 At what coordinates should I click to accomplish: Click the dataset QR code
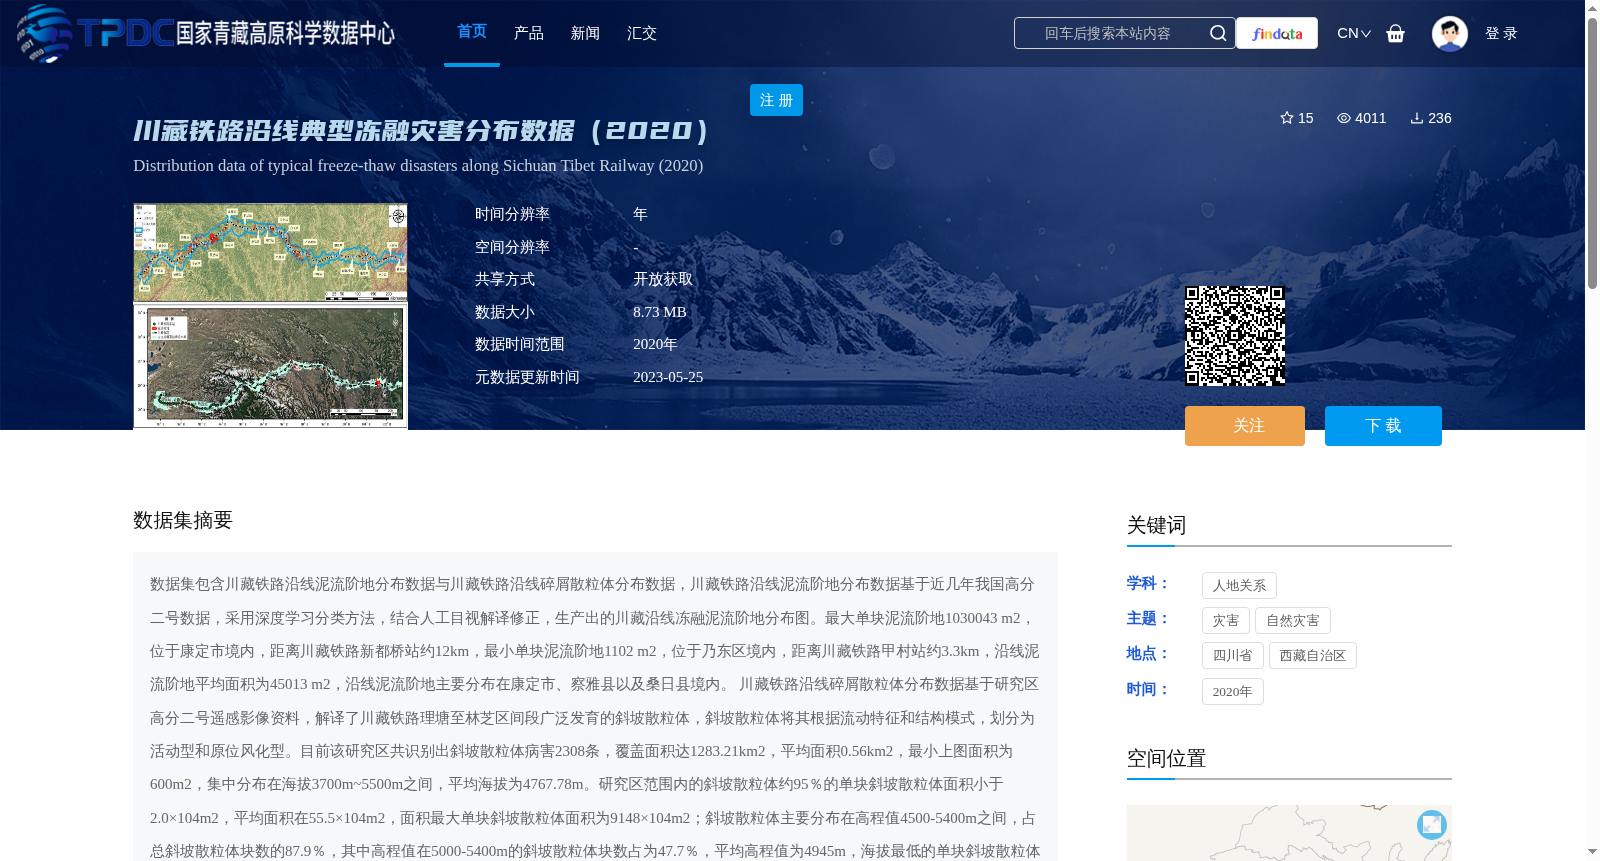point(1235,336)
